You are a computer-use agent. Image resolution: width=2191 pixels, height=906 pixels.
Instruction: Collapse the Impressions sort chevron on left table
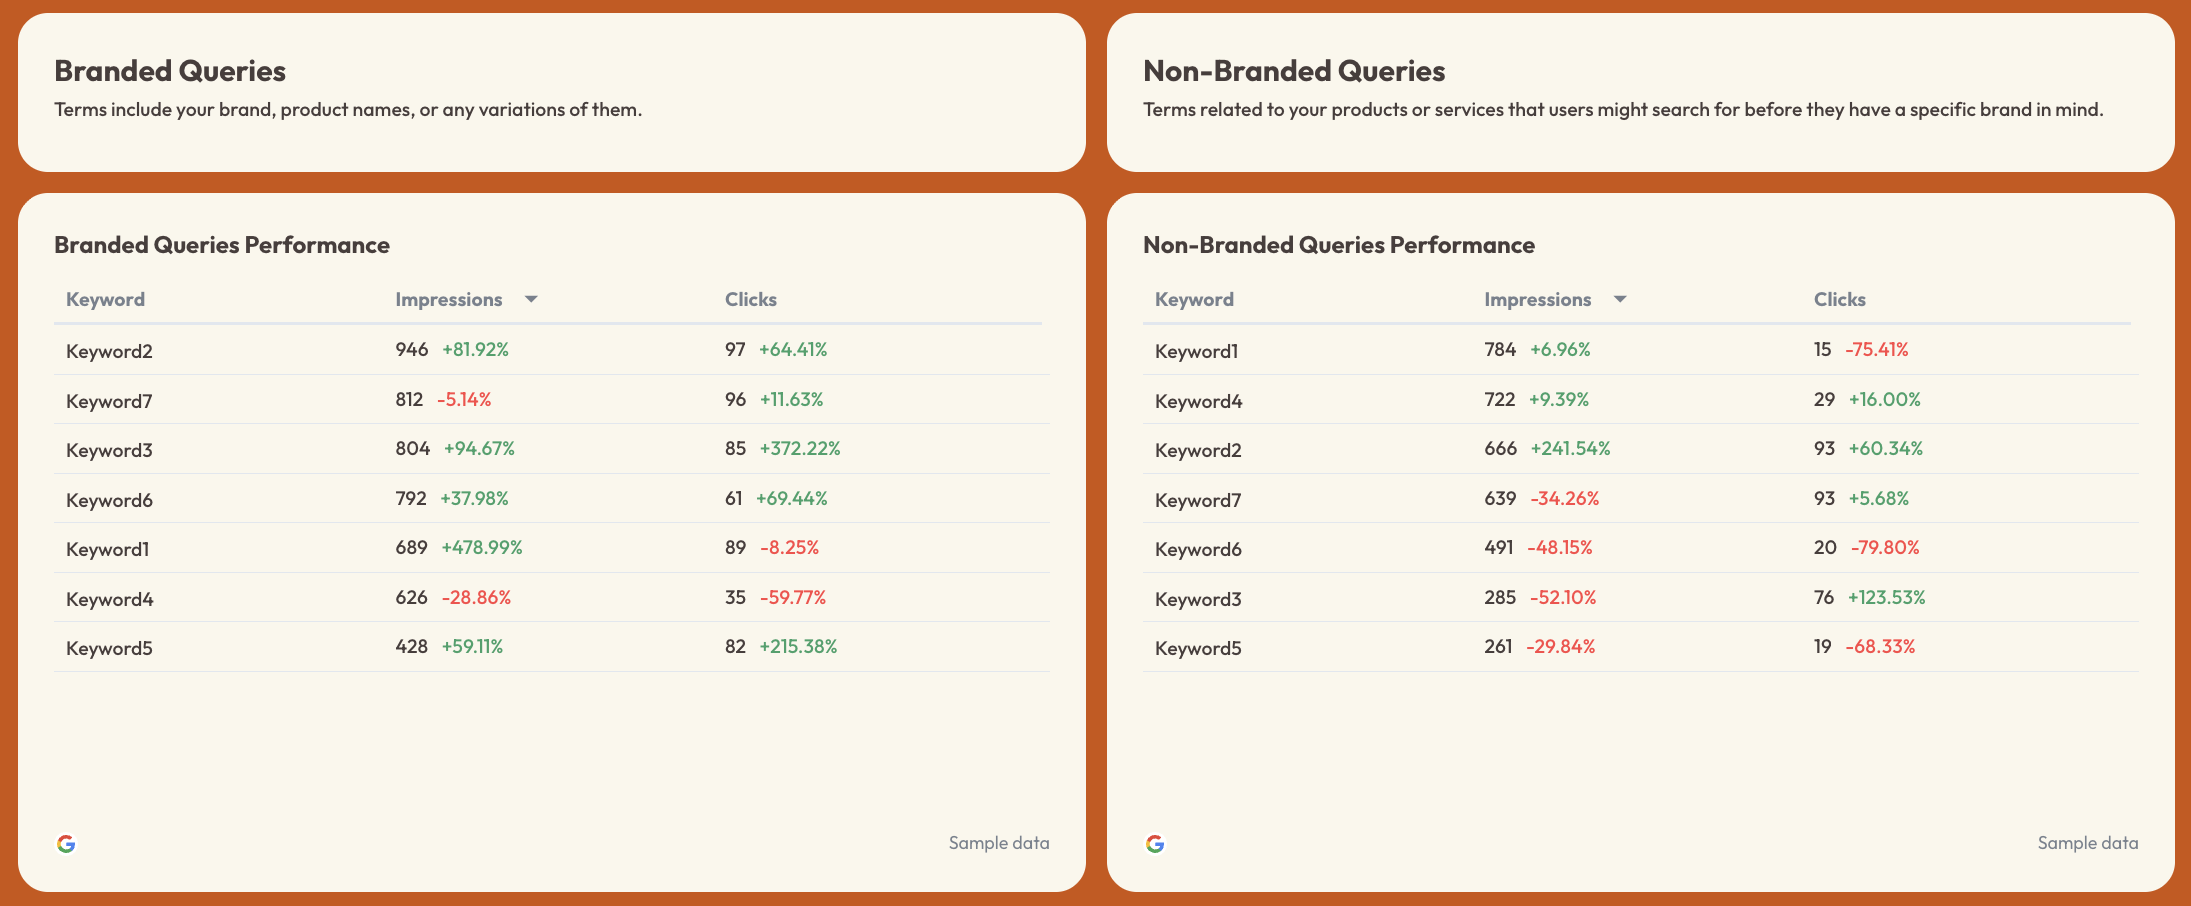(x=531, y=299)
